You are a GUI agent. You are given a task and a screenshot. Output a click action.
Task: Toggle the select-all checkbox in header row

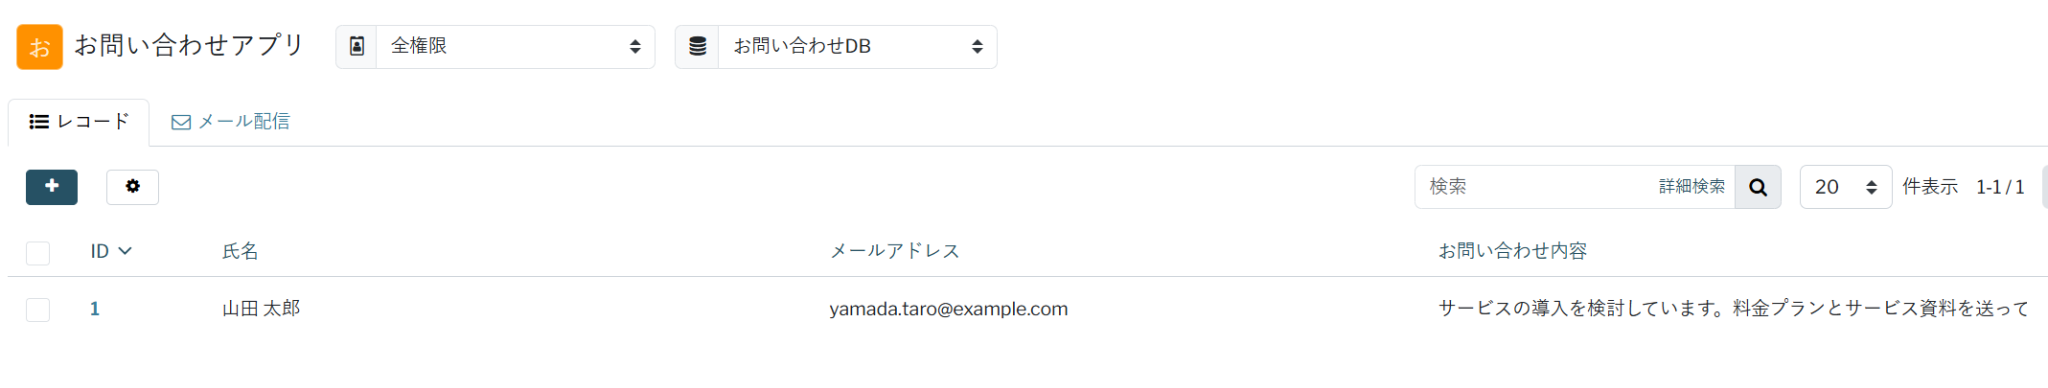38,253
